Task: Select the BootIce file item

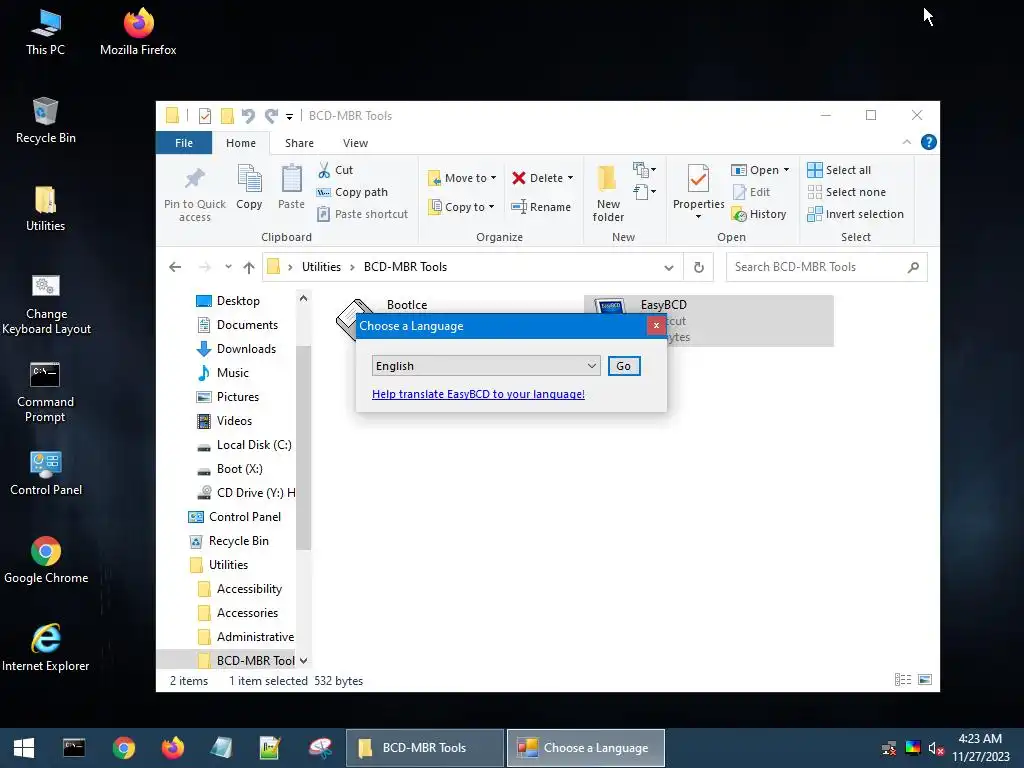Action: coord(406,305)
